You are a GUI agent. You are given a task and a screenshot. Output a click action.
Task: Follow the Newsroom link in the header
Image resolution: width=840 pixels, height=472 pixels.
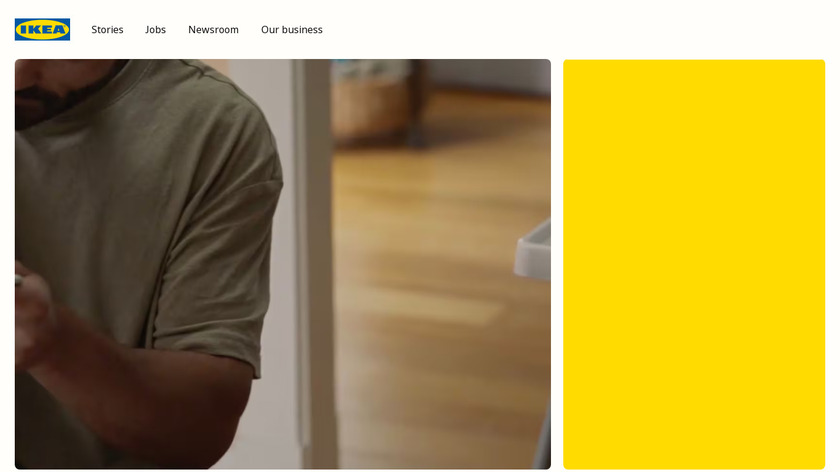click(x=213, y=29)
